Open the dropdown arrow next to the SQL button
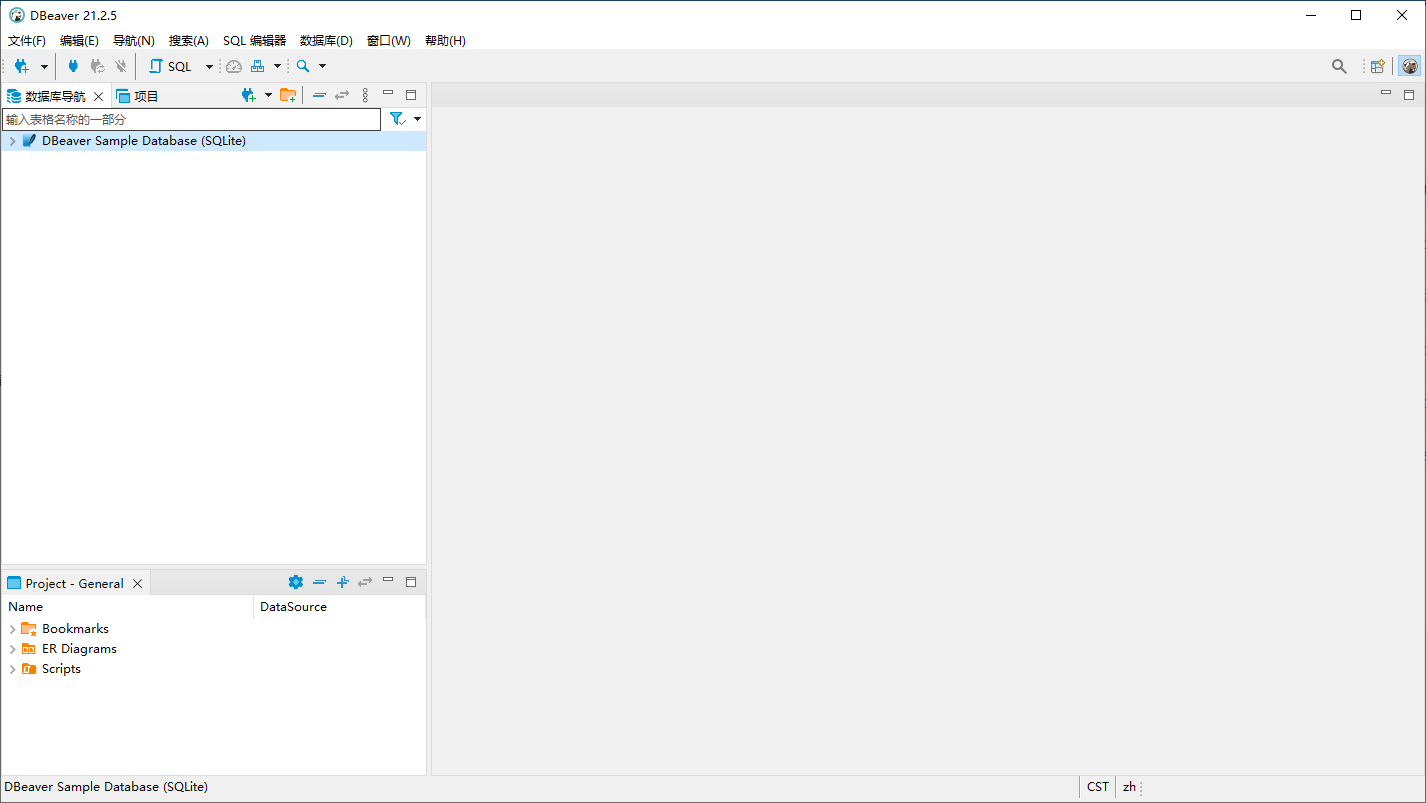The height and width of the screenshot is (803, 1426). (x=209, y=67)
